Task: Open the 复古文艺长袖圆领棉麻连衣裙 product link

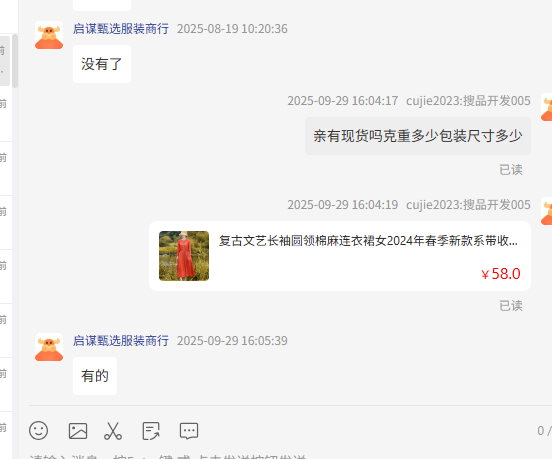Action: 368,241
